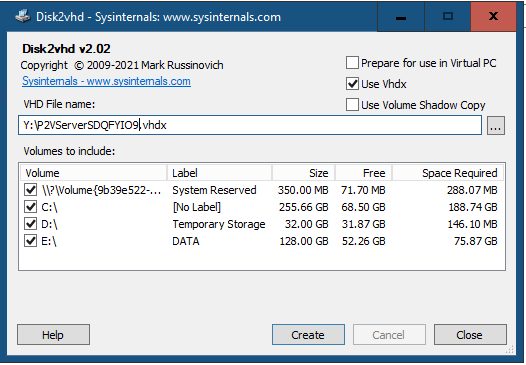
Task: Select the [No Label] cell
Action: coord(197,207)
